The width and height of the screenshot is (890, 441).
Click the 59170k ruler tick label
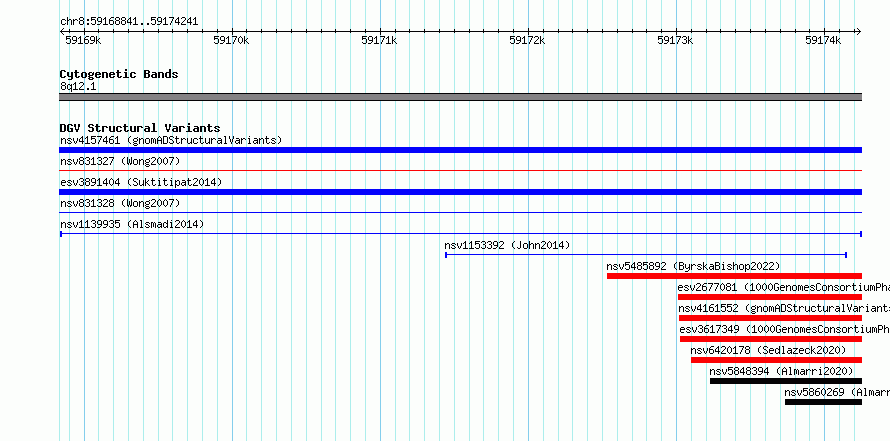coord(231,40)
